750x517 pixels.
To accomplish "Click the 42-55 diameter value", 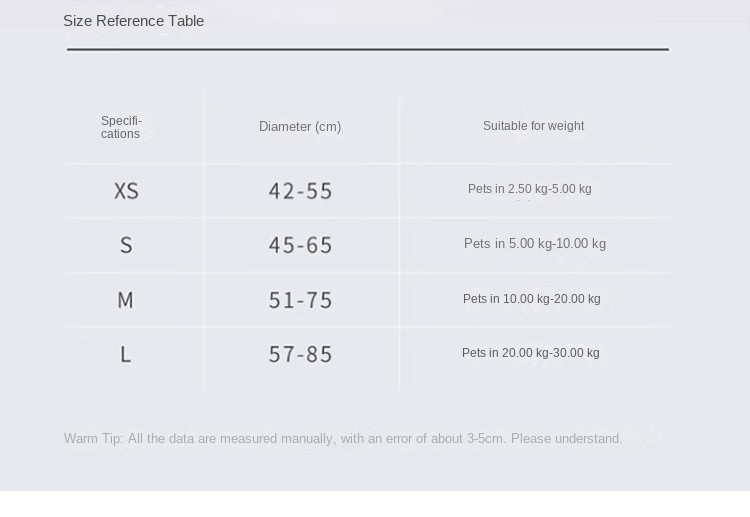I will click(300, 191).
